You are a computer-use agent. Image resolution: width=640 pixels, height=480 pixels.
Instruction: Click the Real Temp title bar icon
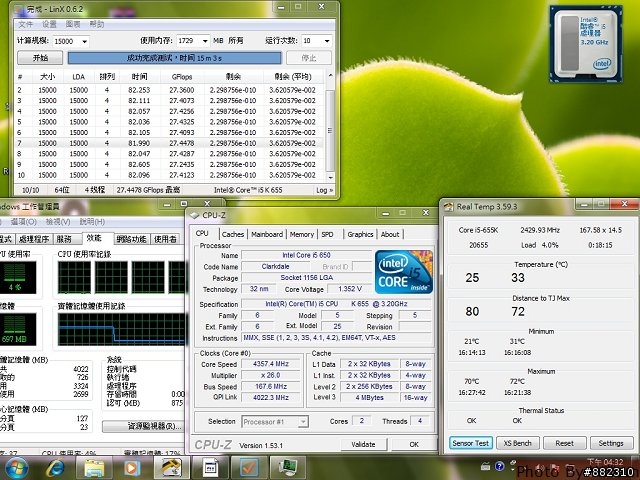[448, 207]
